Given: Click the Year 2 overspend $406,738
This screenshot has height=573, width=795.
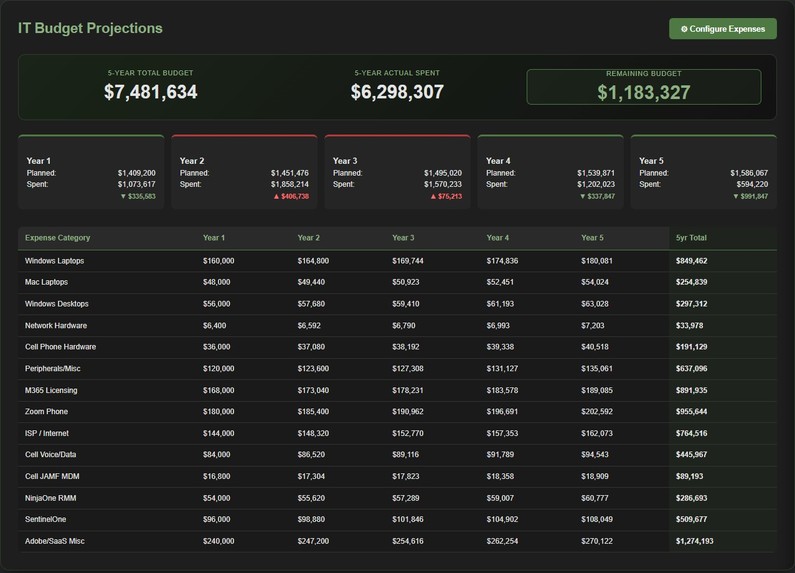Looking at the screenshot, I should coord(291,196).
